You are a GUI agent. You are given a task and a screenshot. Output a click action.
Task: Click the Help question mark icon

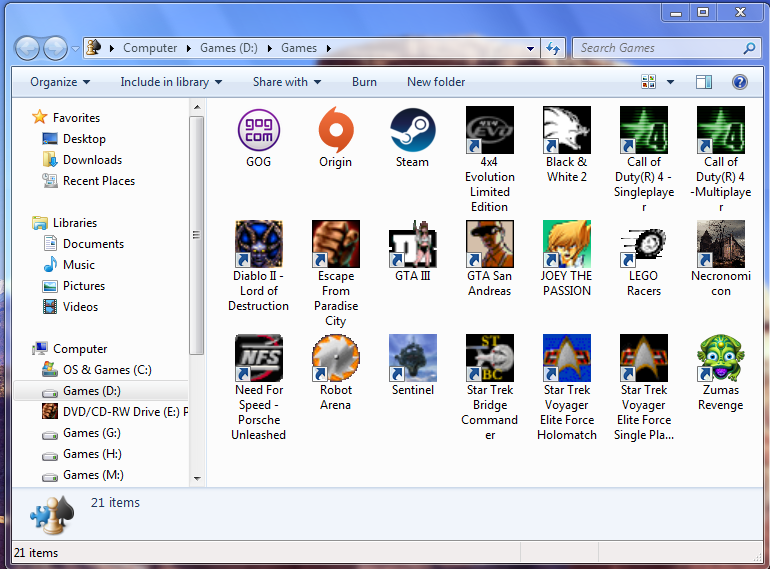pyautogui.click(x=740, y=81)
